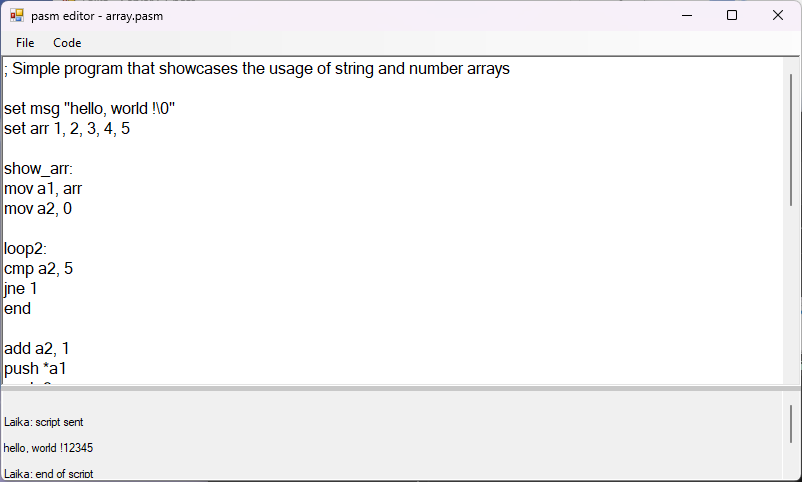
Task: Click the 'jne 1' instruction line
Action: click(21, 289)
